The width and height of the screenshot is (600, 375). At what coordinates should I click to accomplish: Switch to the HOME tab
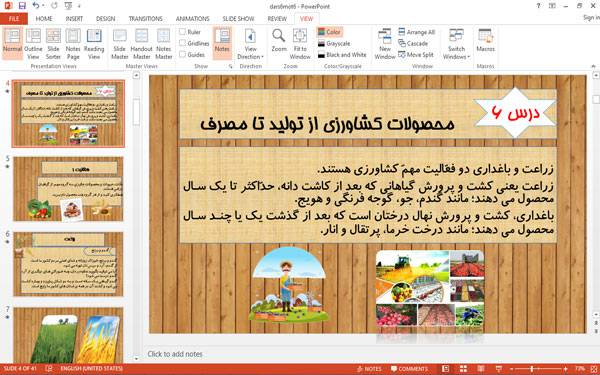pos(44,18)
